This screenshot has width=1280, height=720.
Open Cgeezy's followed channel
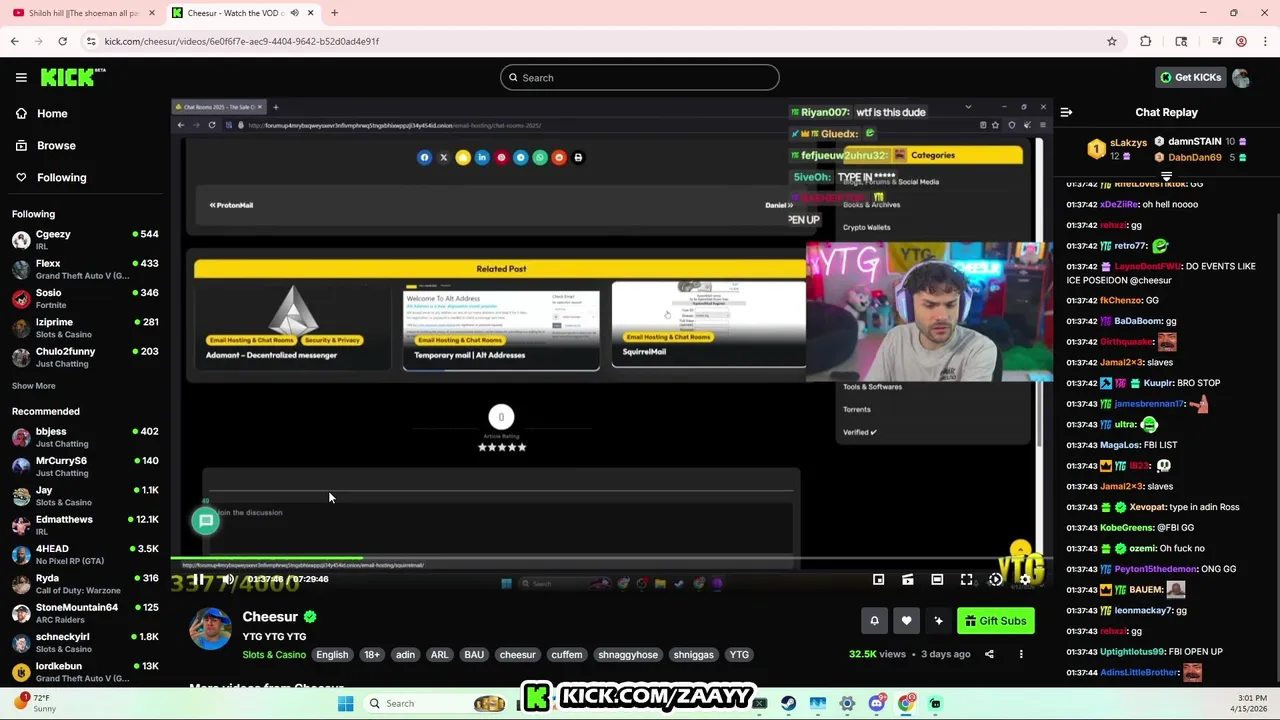tap(85, 240)
